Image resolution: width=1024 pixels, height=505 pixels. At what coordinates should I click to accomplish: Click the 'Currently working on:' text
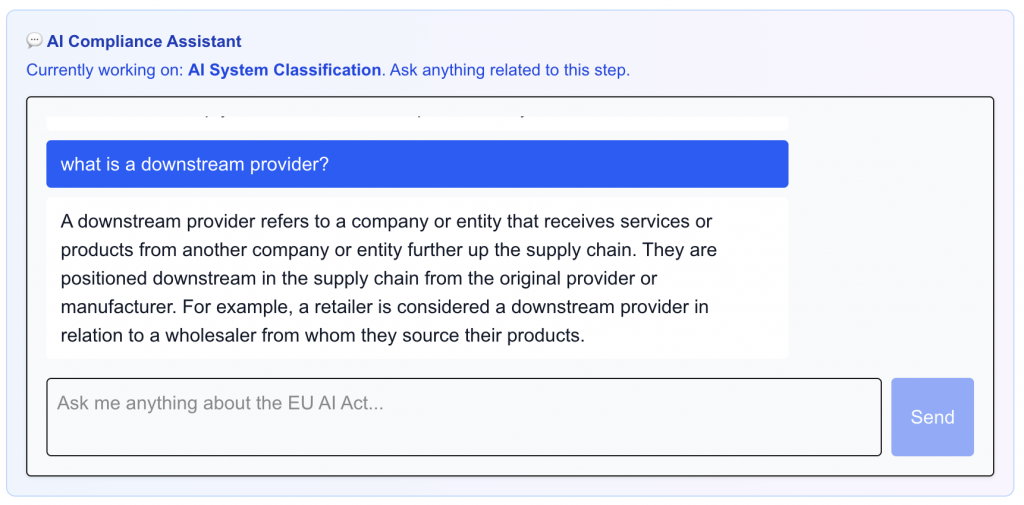pyautogui.click(x=105, y=70)
